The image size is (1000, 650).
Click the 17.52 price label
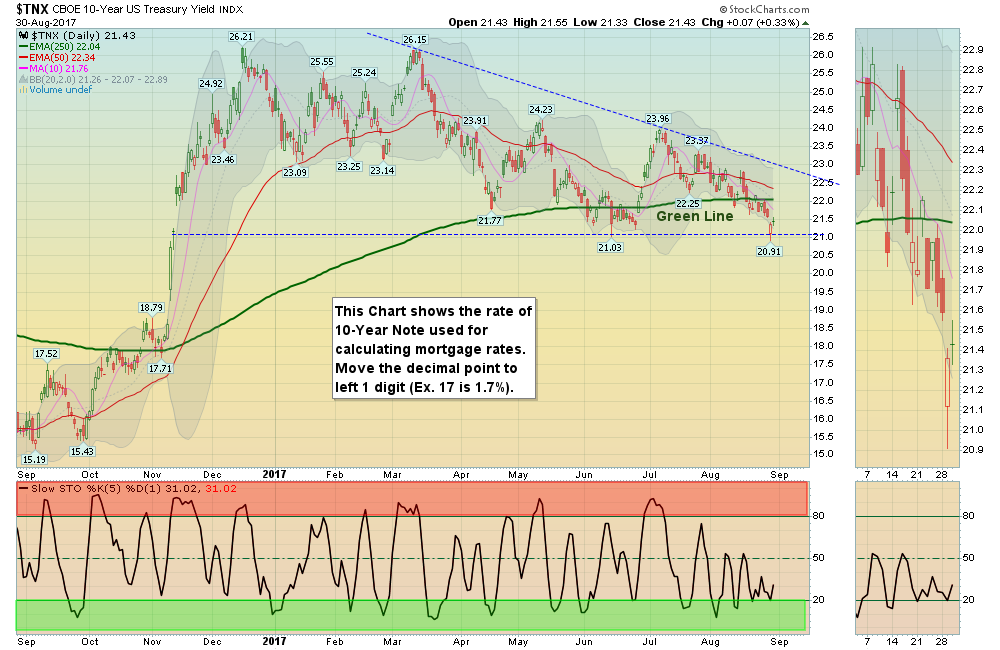click(x=47, y=353)
